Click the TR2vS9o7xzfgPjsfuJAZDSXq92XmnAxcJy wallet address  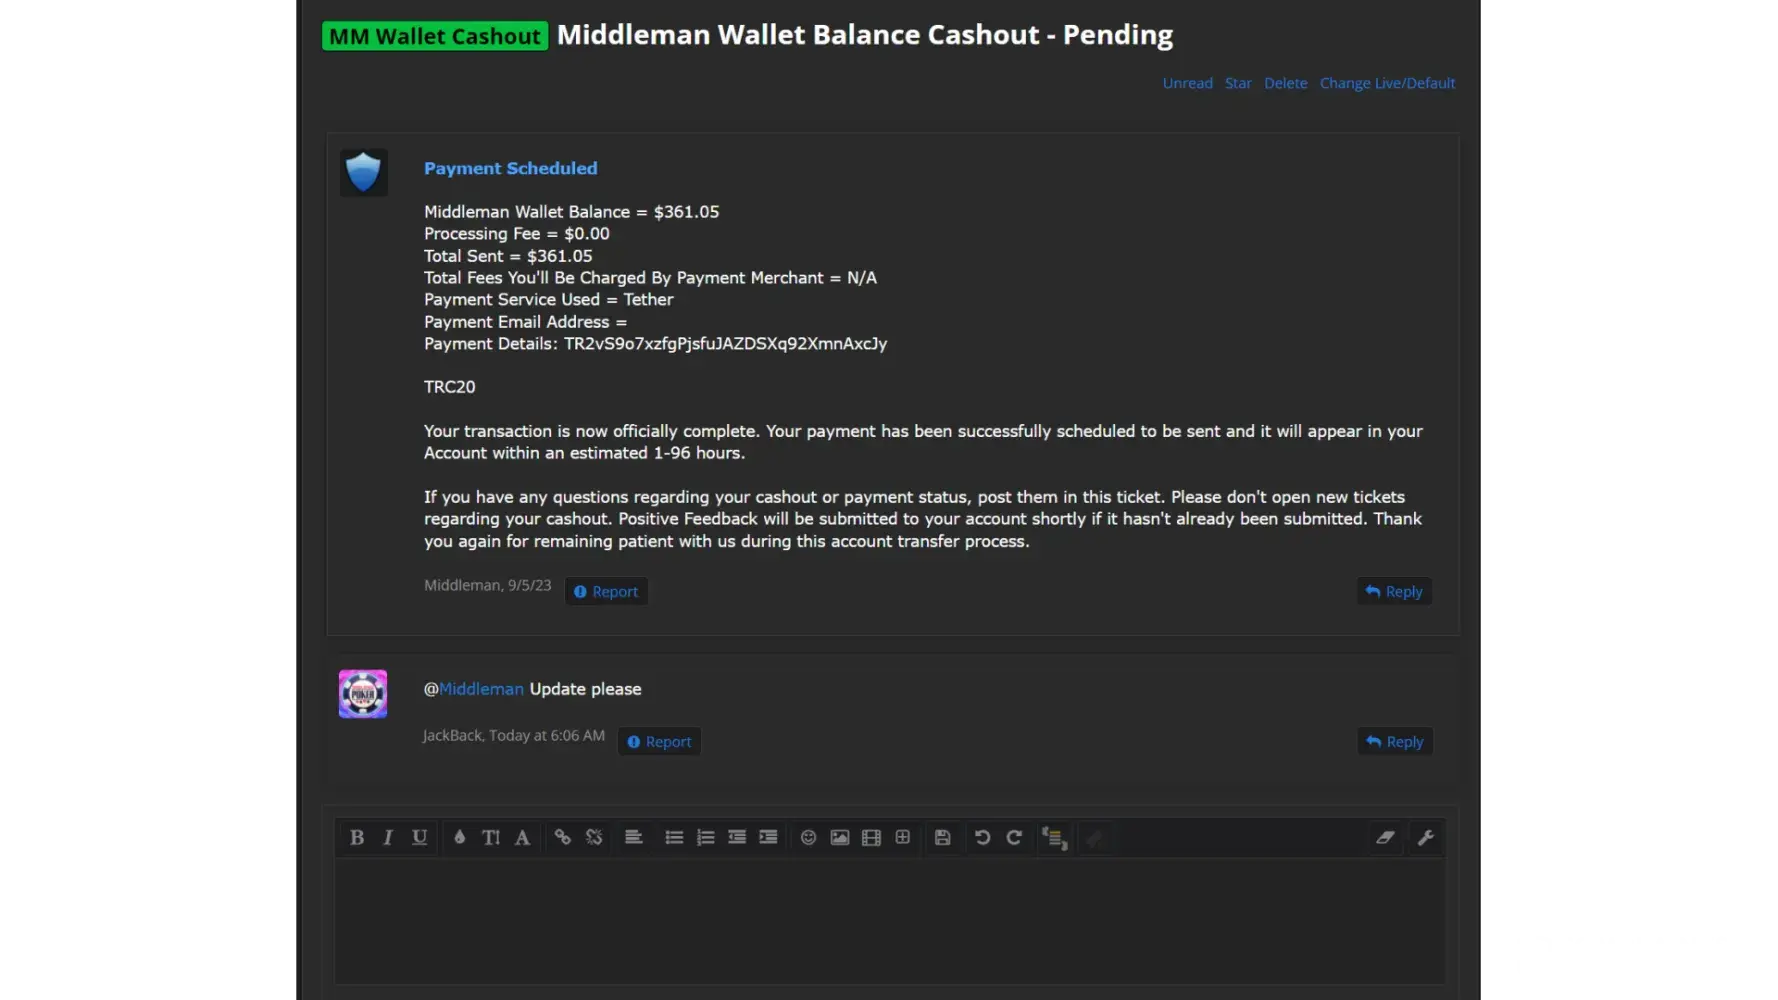click(726, 344)
